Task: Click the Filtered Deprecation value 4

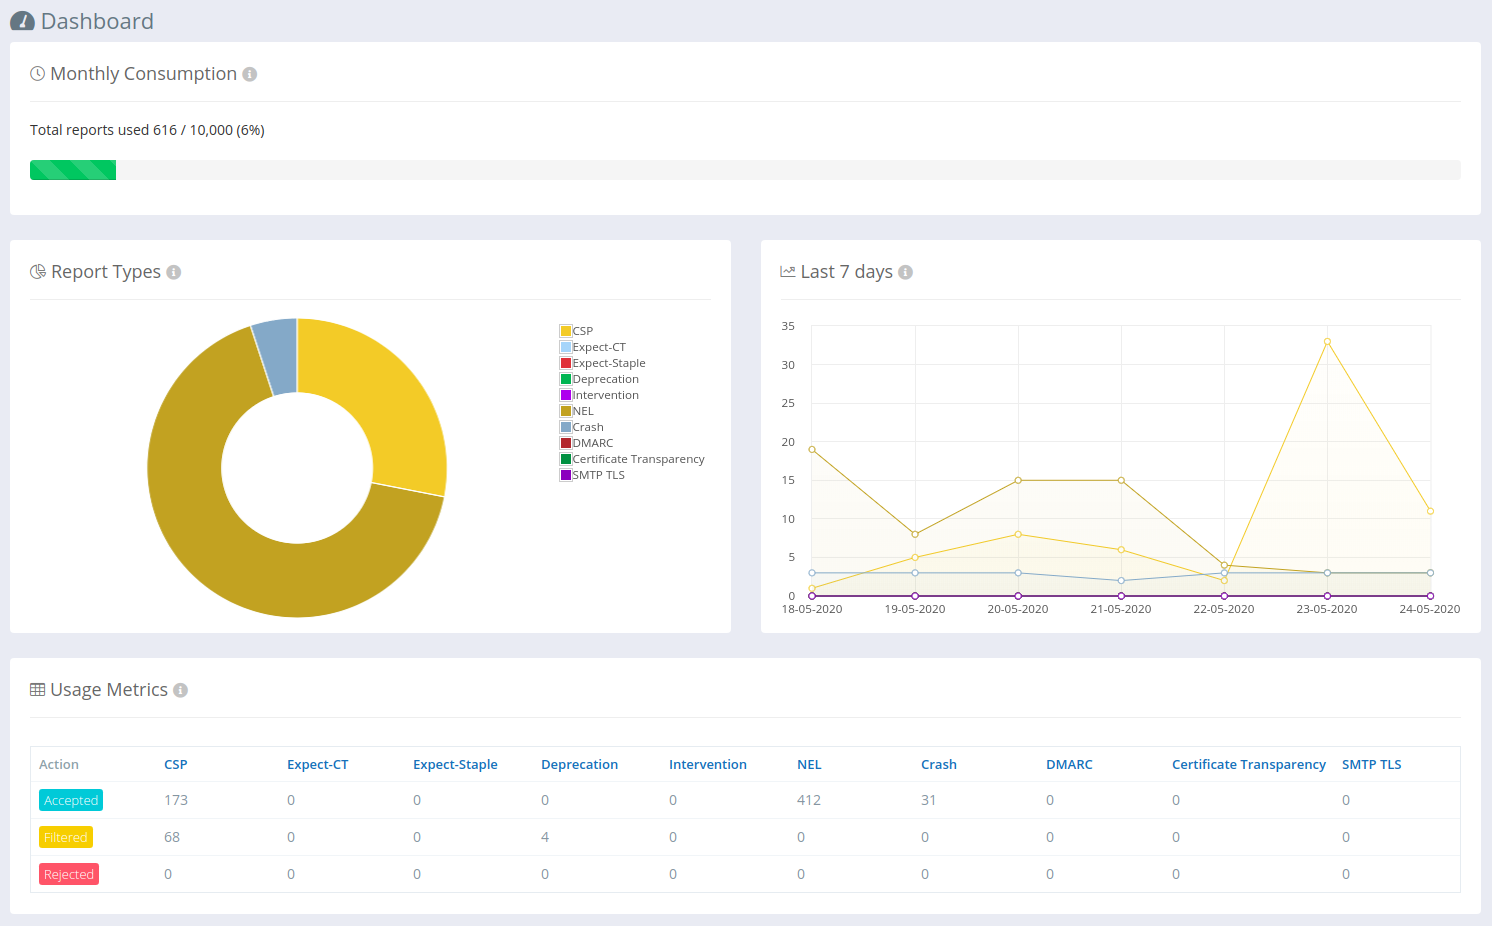Action: 545,837
